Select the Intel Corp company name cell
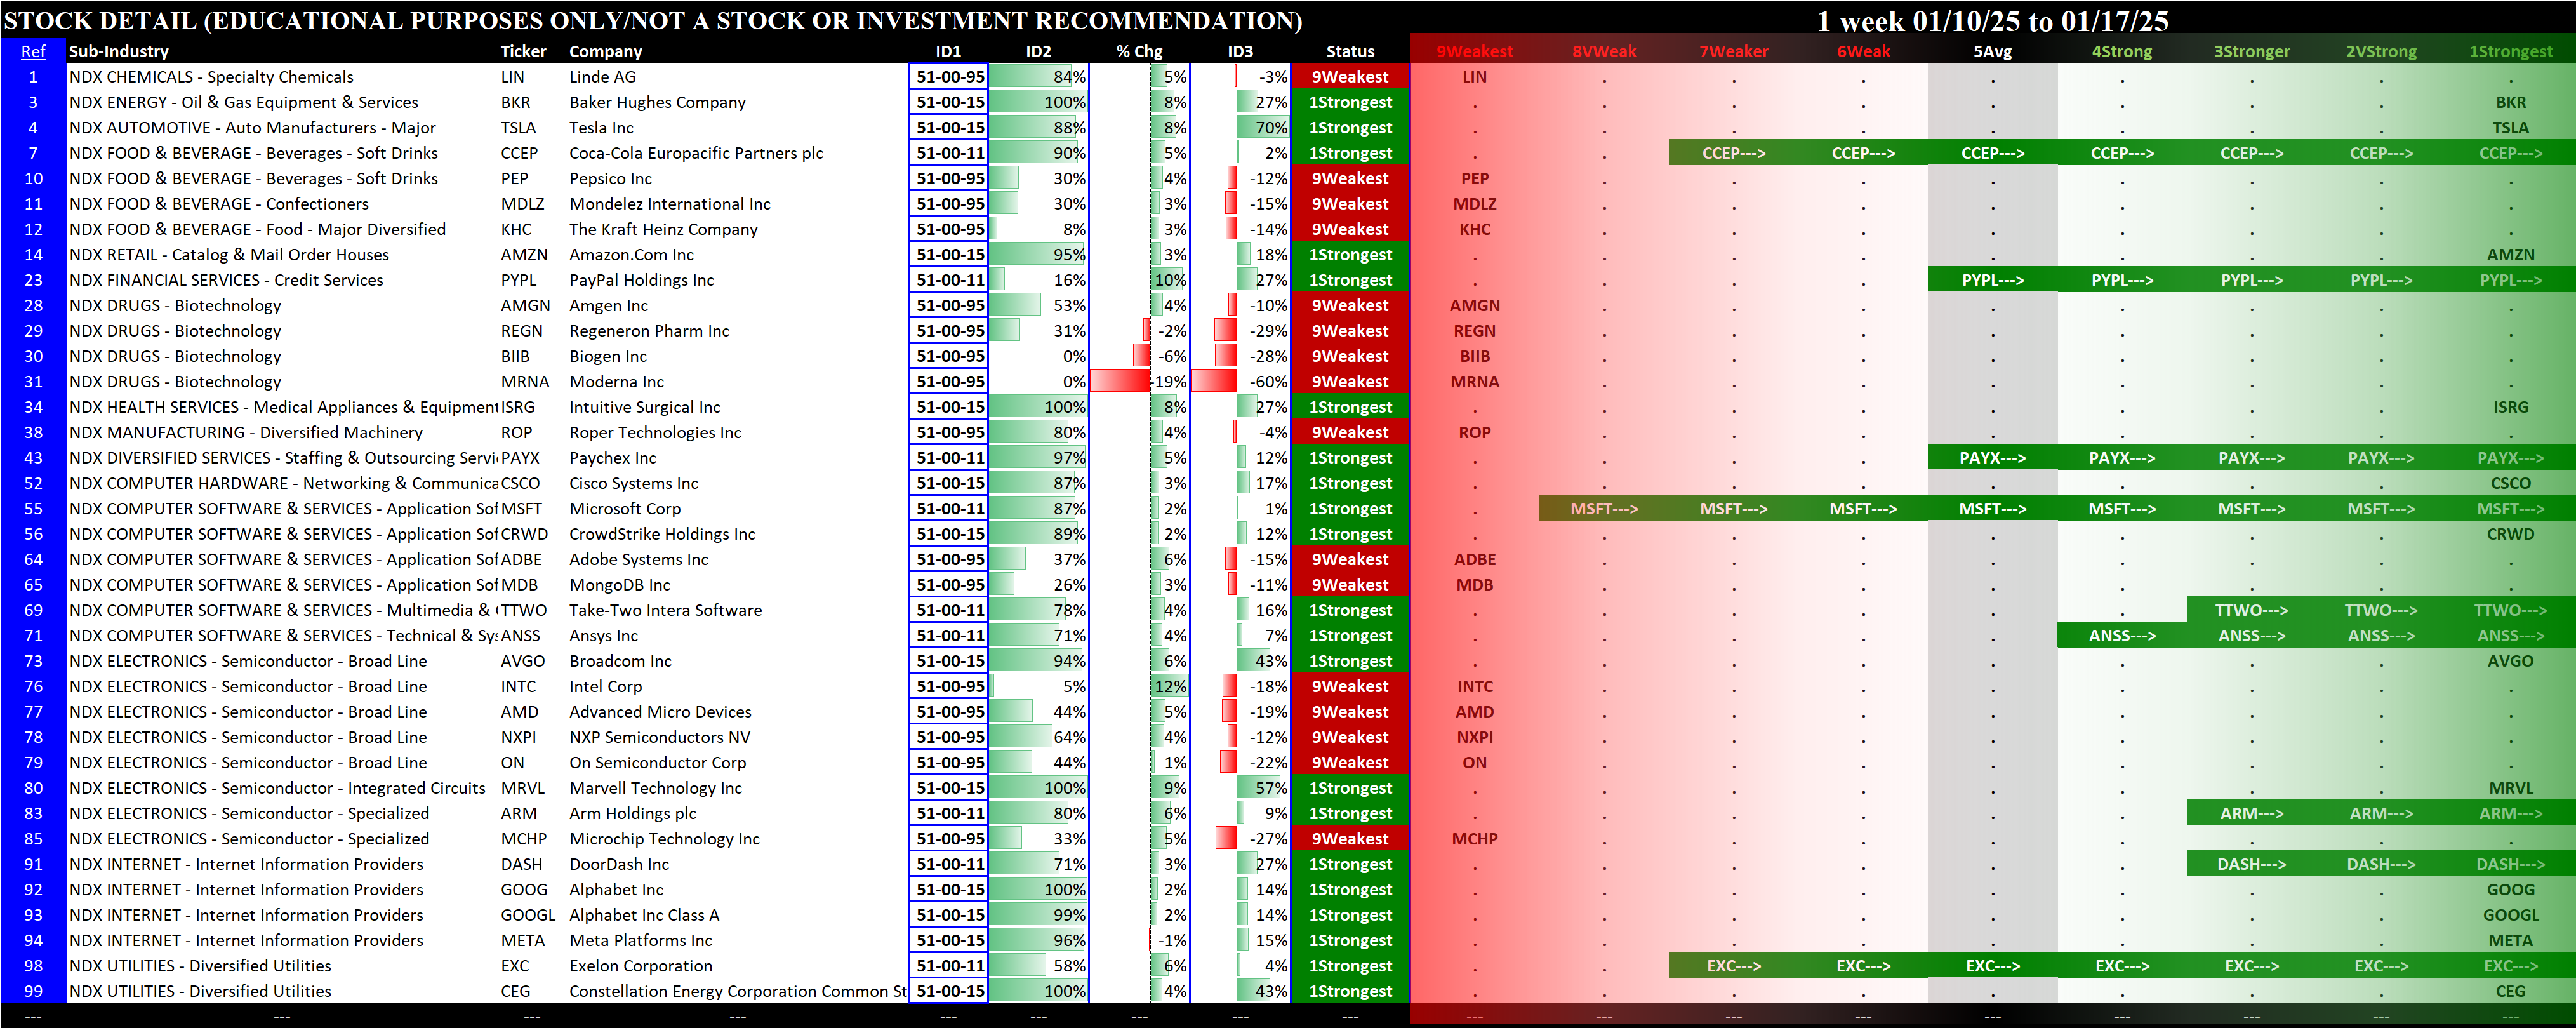The width and height of the screenshot is (2576, 1028). click(x=605, y=687)
